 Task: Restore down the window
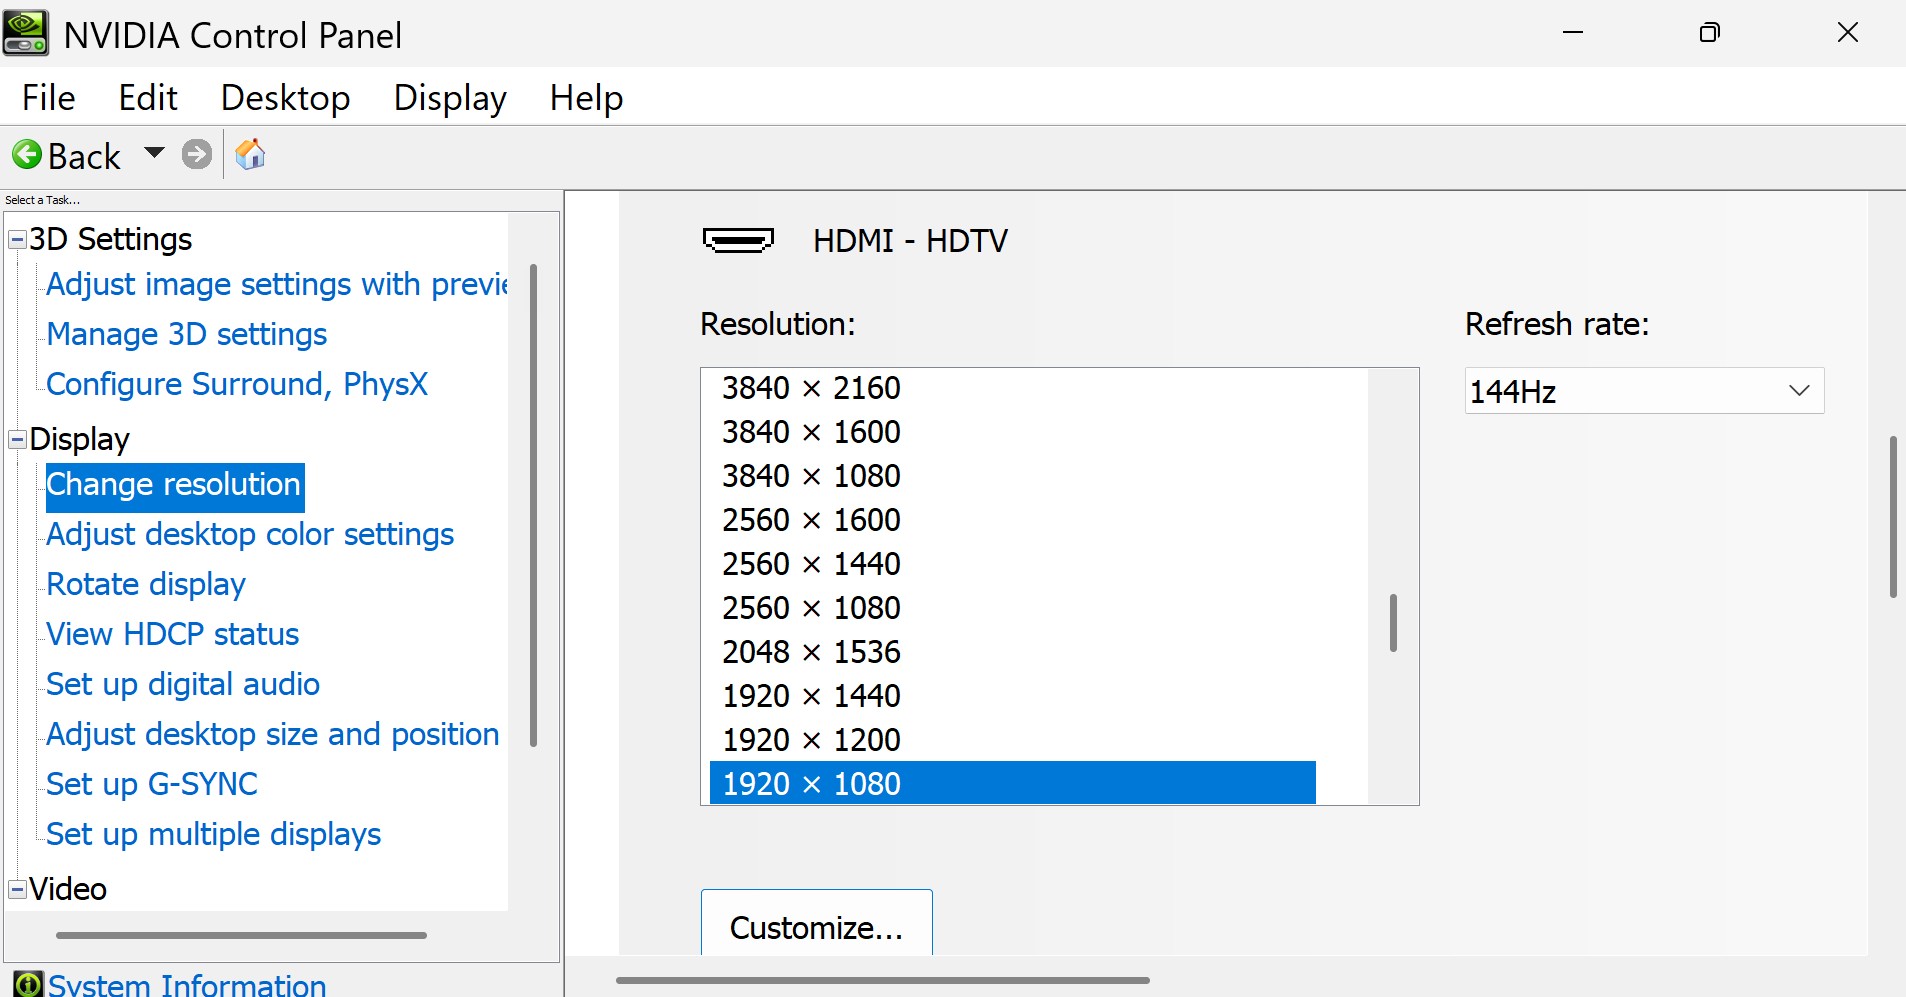1710,33
